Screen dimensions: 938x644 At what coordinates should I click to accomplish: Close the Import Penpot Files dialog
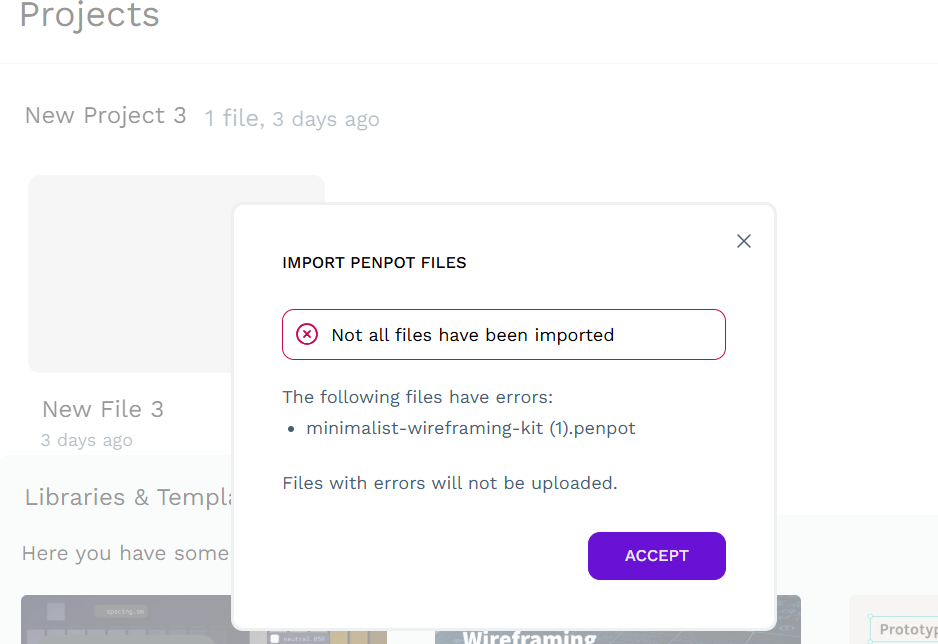743,241
